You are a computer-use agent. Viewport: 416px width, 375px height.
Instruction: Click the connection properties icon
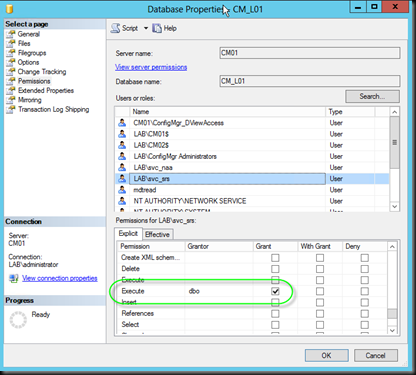[14, 278]
